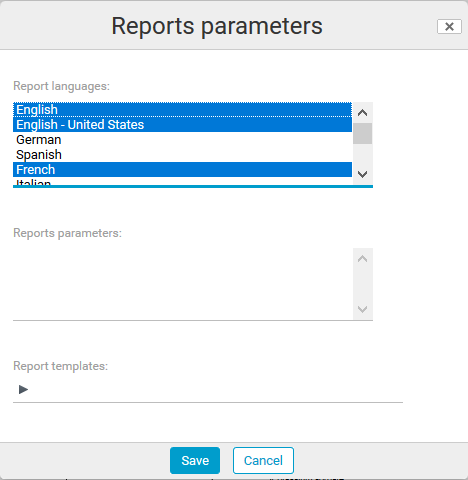Select the partially visible Italian option
The width and height of the screenshot is (468, 480).
182,181
